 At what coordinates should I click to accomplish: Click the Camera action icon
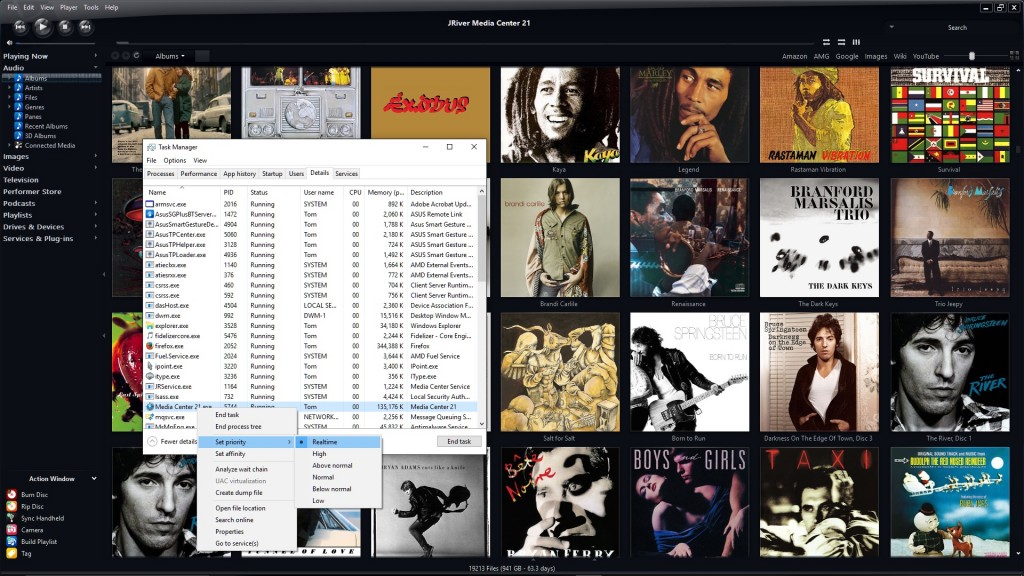(x=11, y=530)
